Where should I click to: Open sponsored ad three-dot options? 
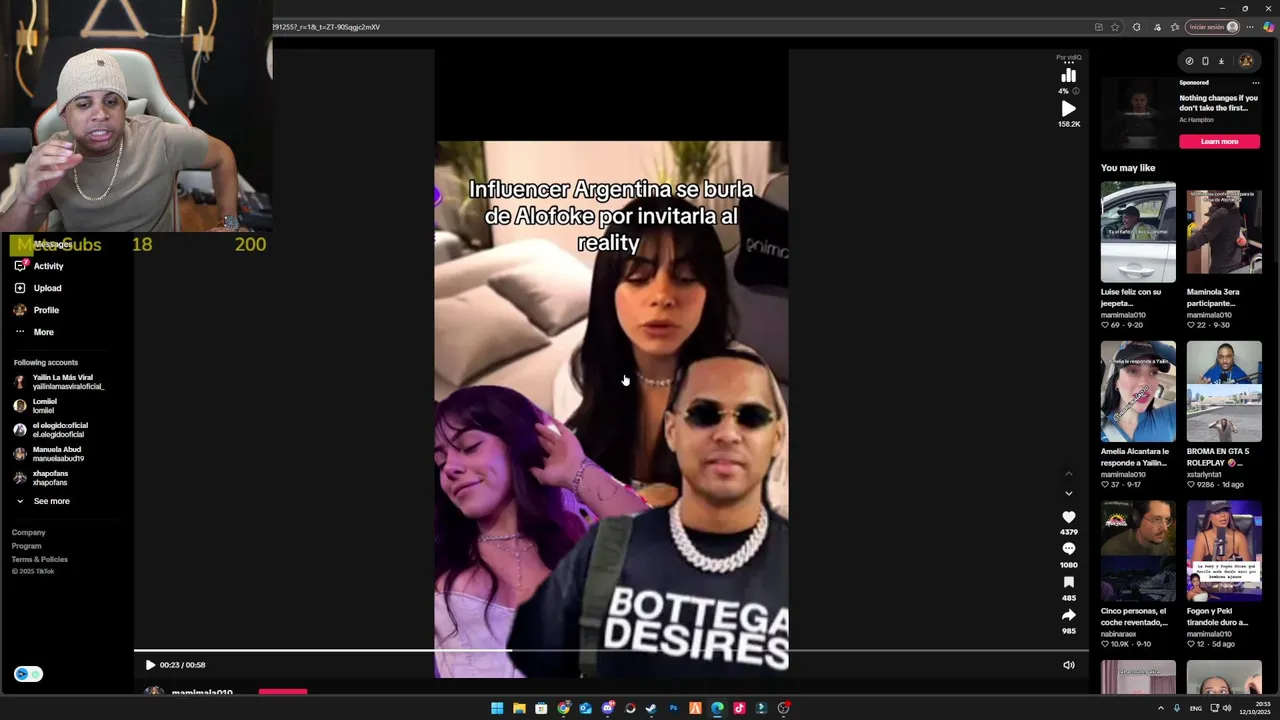1256,83
